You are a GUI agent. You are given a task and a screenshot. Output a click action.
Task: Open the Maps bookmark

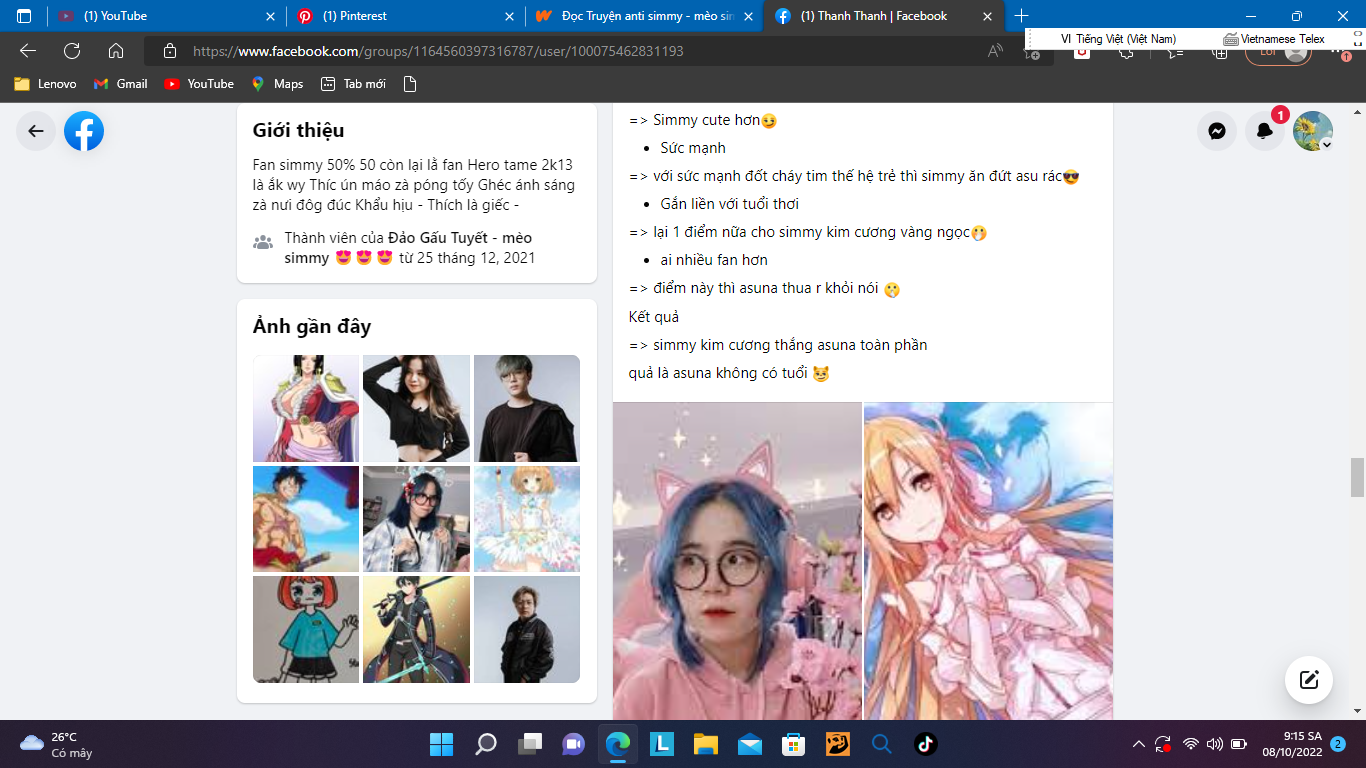[x=277, y=84]
